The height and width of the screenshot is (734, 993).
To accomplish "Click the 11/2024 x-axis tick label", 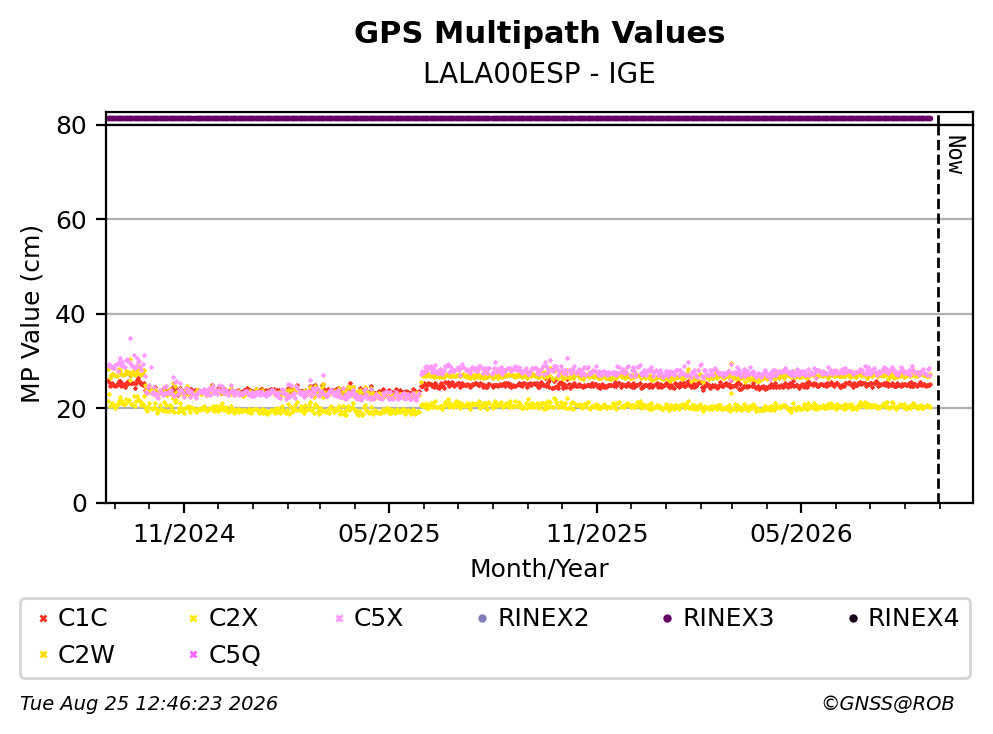I will click(x=184, y=534).
